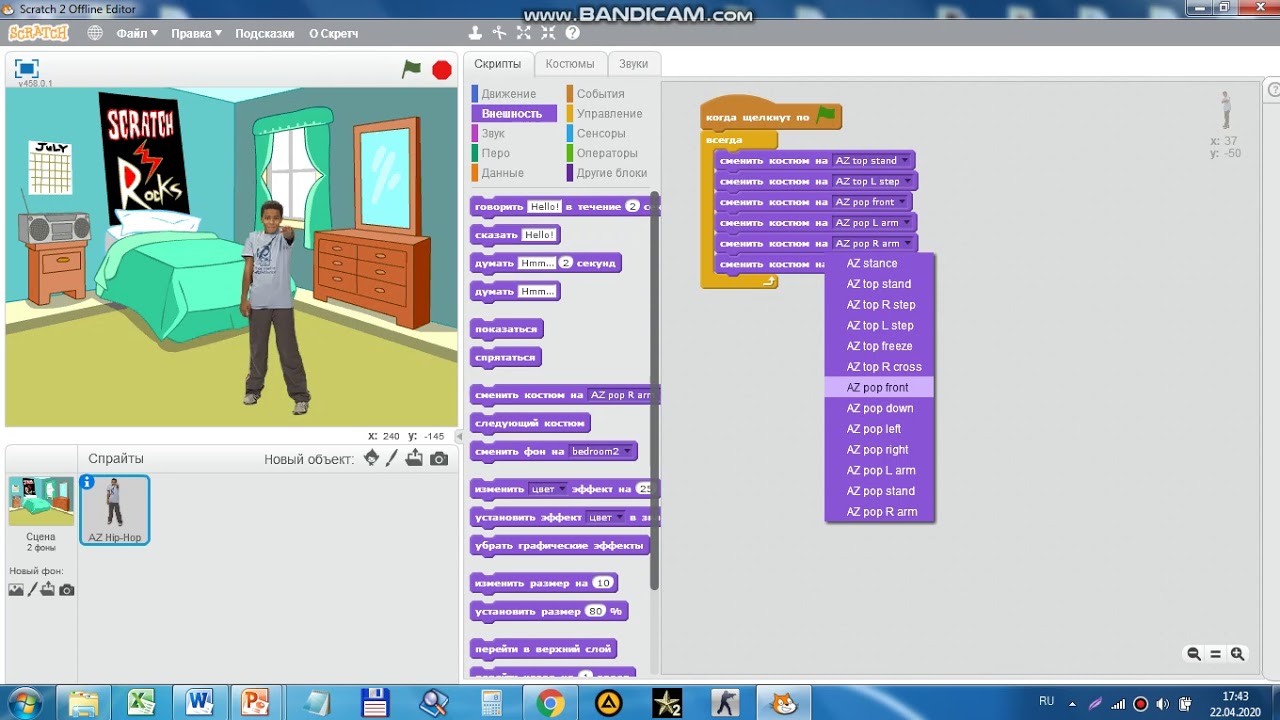Image resolution: width=1280 pixels, height=720 pixels.
Task: Open Microsoft Word from the taskbar
Action: point(199,703)
